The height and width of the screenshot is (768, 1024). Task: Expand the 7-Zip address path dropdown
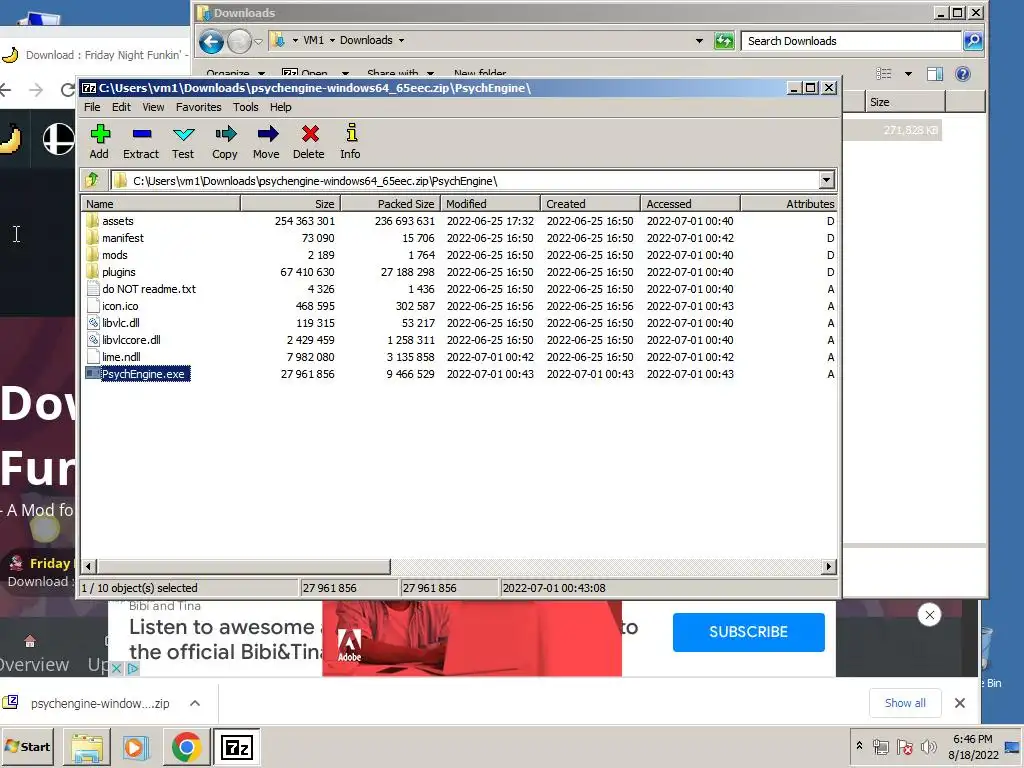(x=826, y=180)
